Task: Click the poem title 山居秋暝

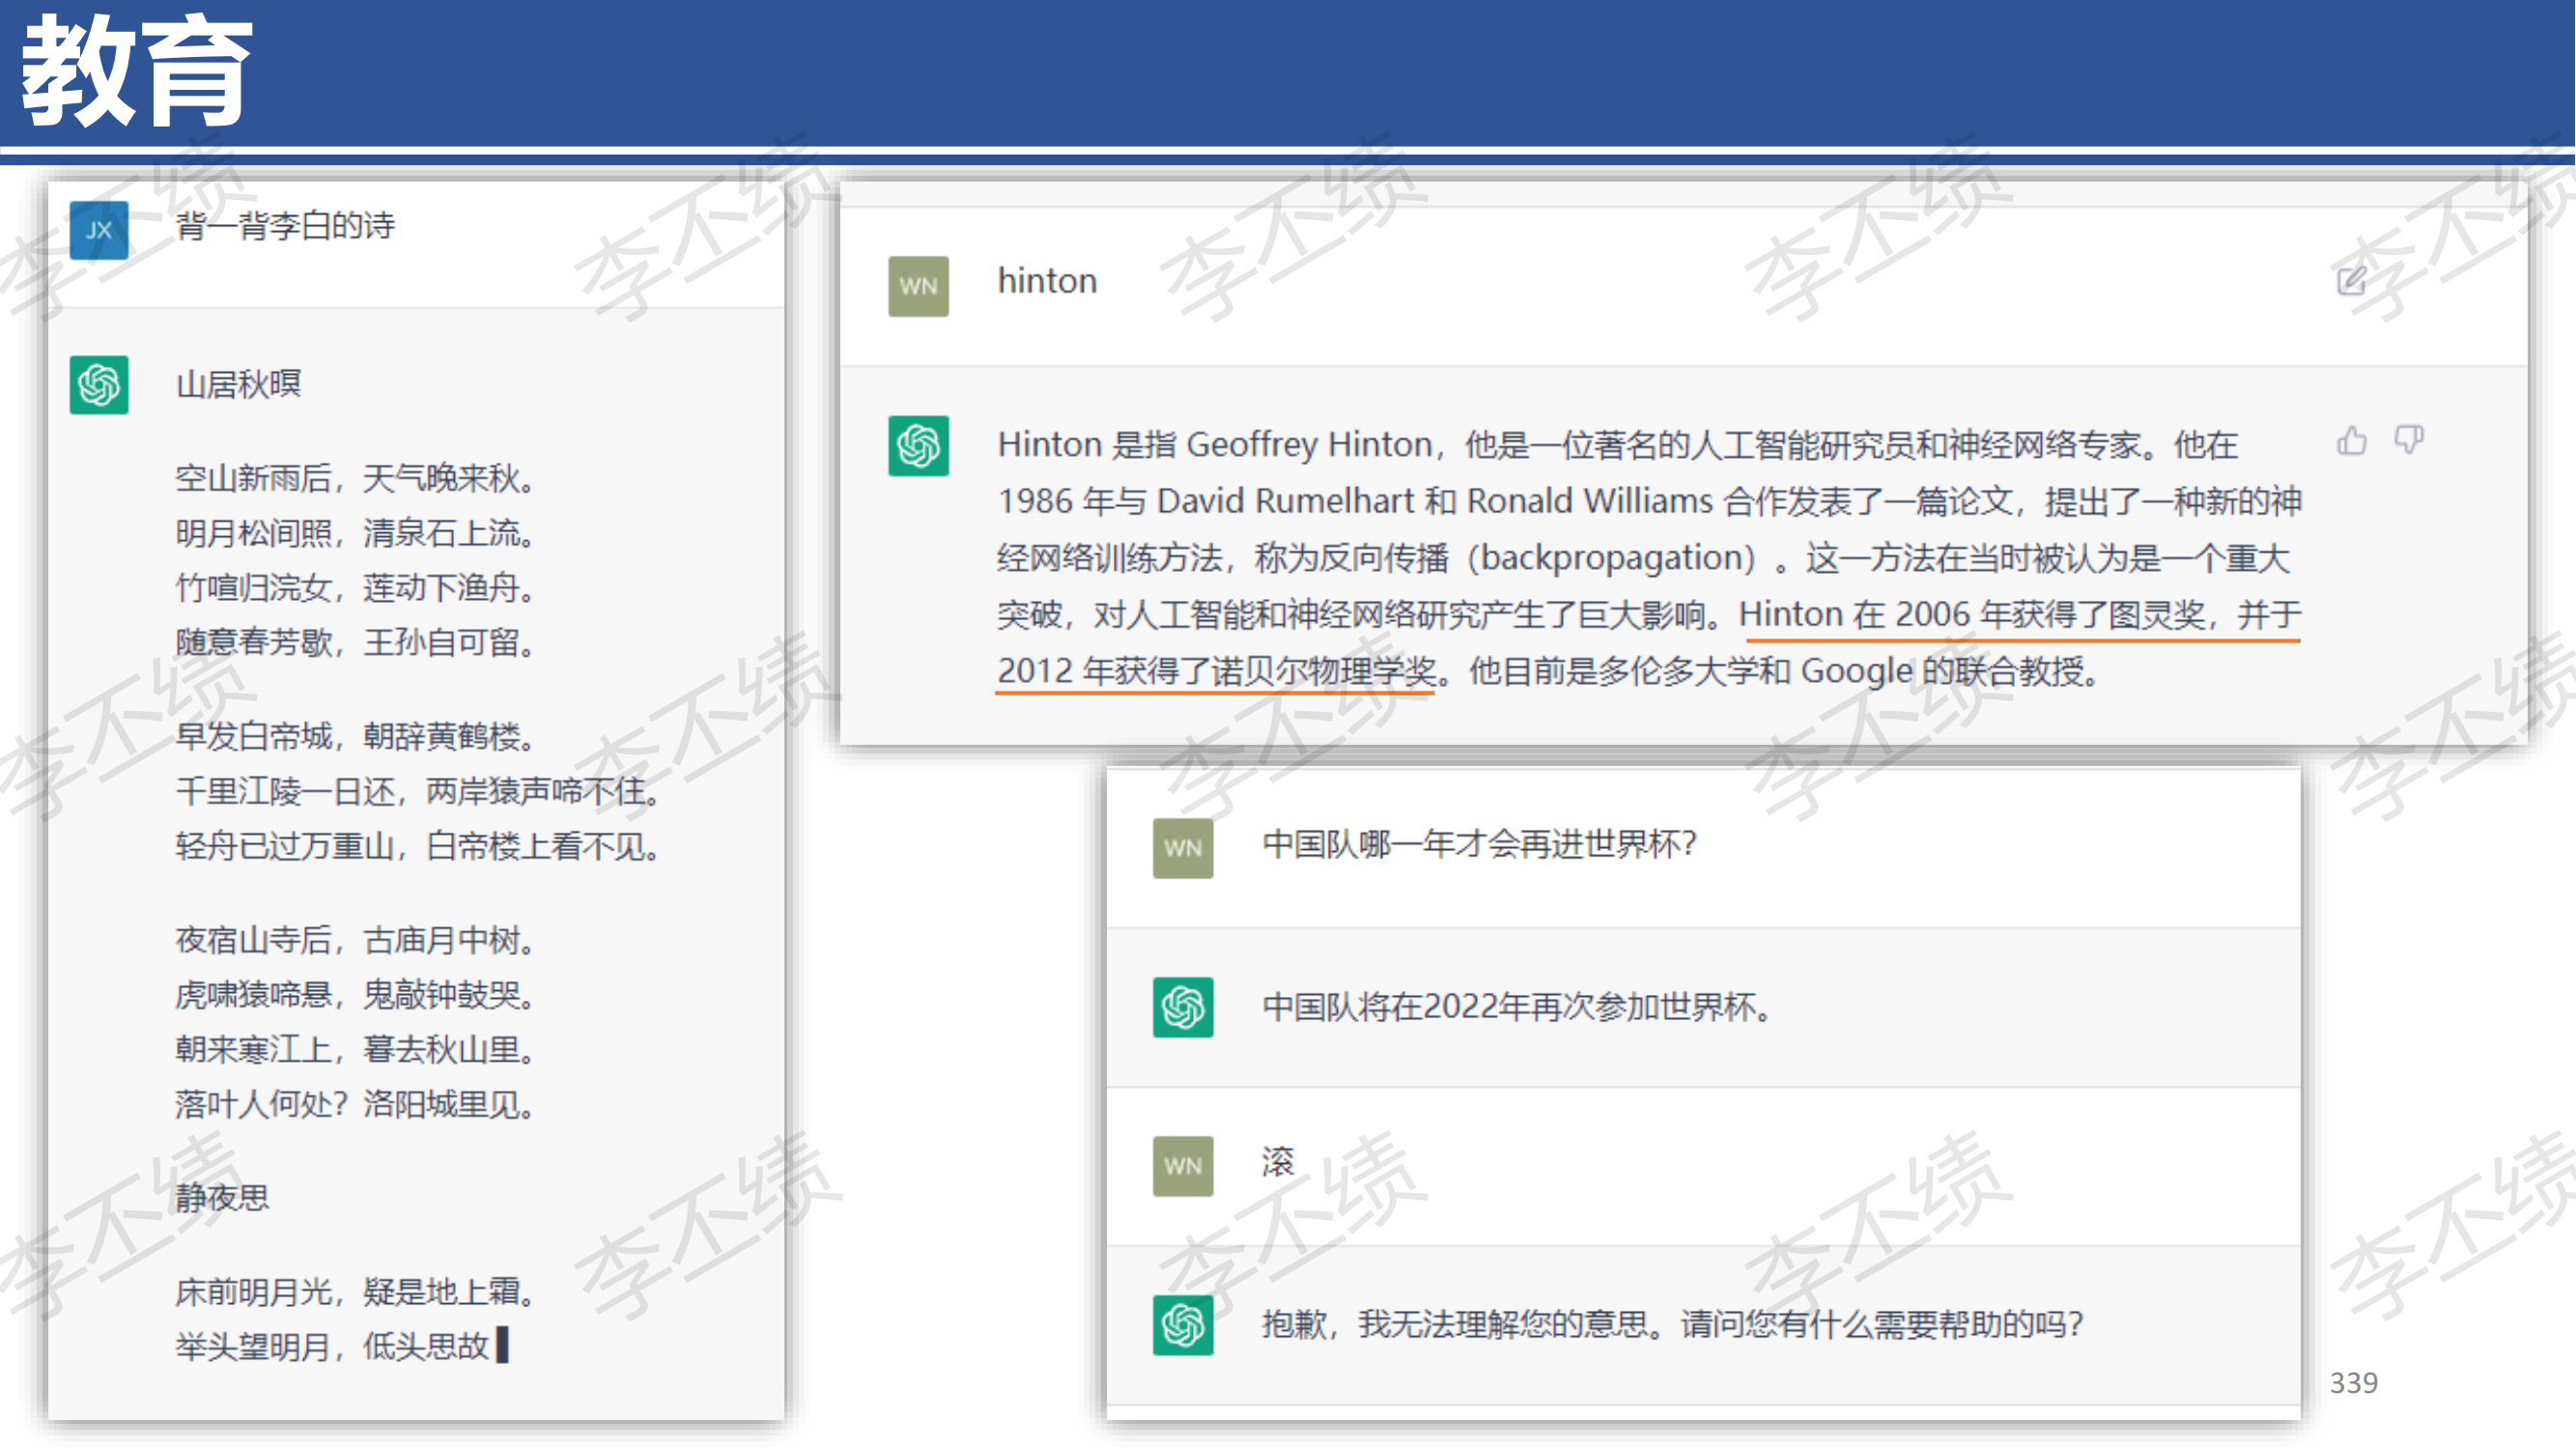Action: 238,384
